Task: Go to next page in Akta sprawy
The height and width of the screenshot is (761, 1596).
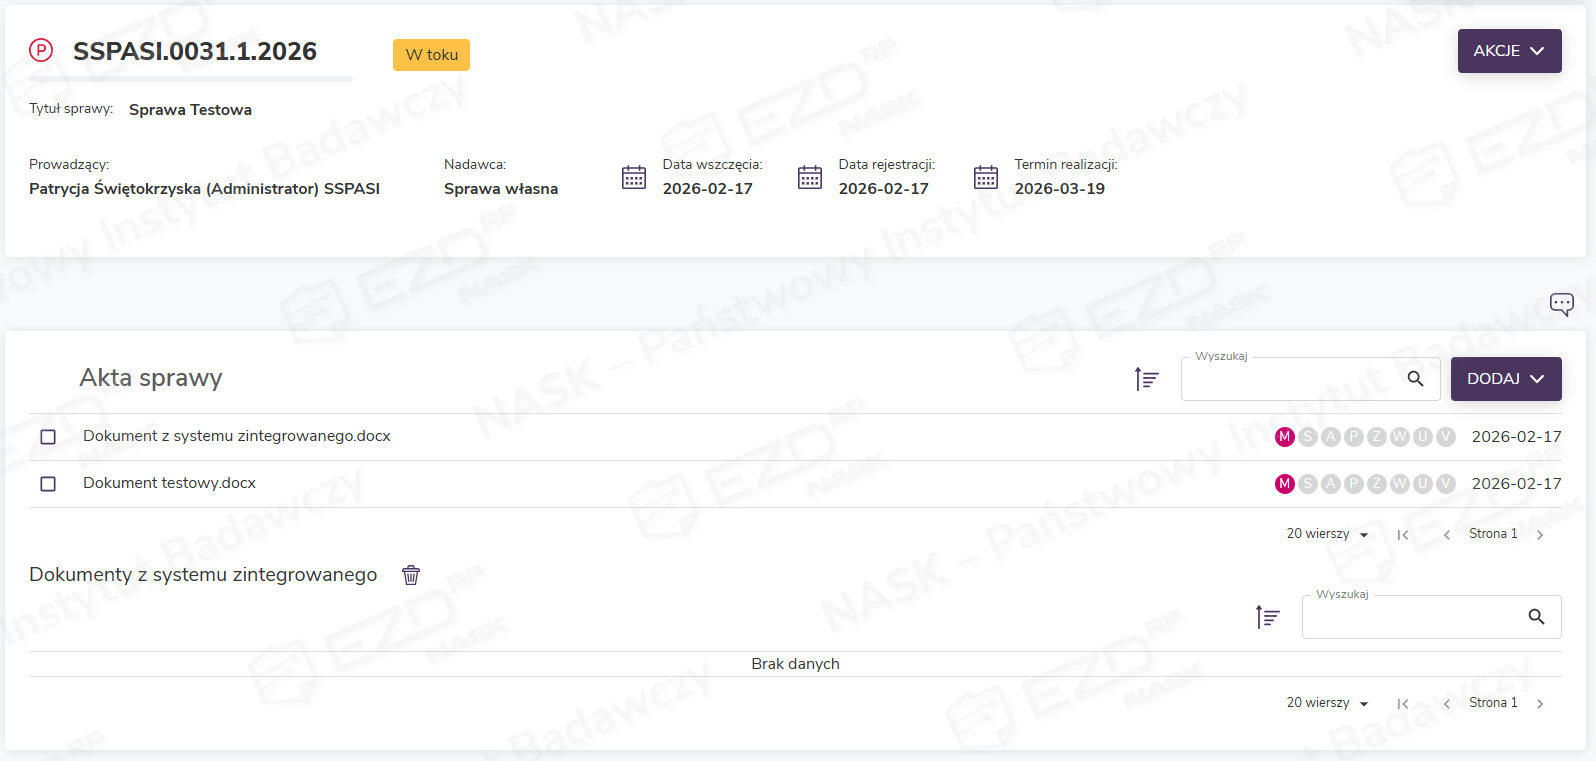Action: pyautogui.click(x=1540, y=535)
